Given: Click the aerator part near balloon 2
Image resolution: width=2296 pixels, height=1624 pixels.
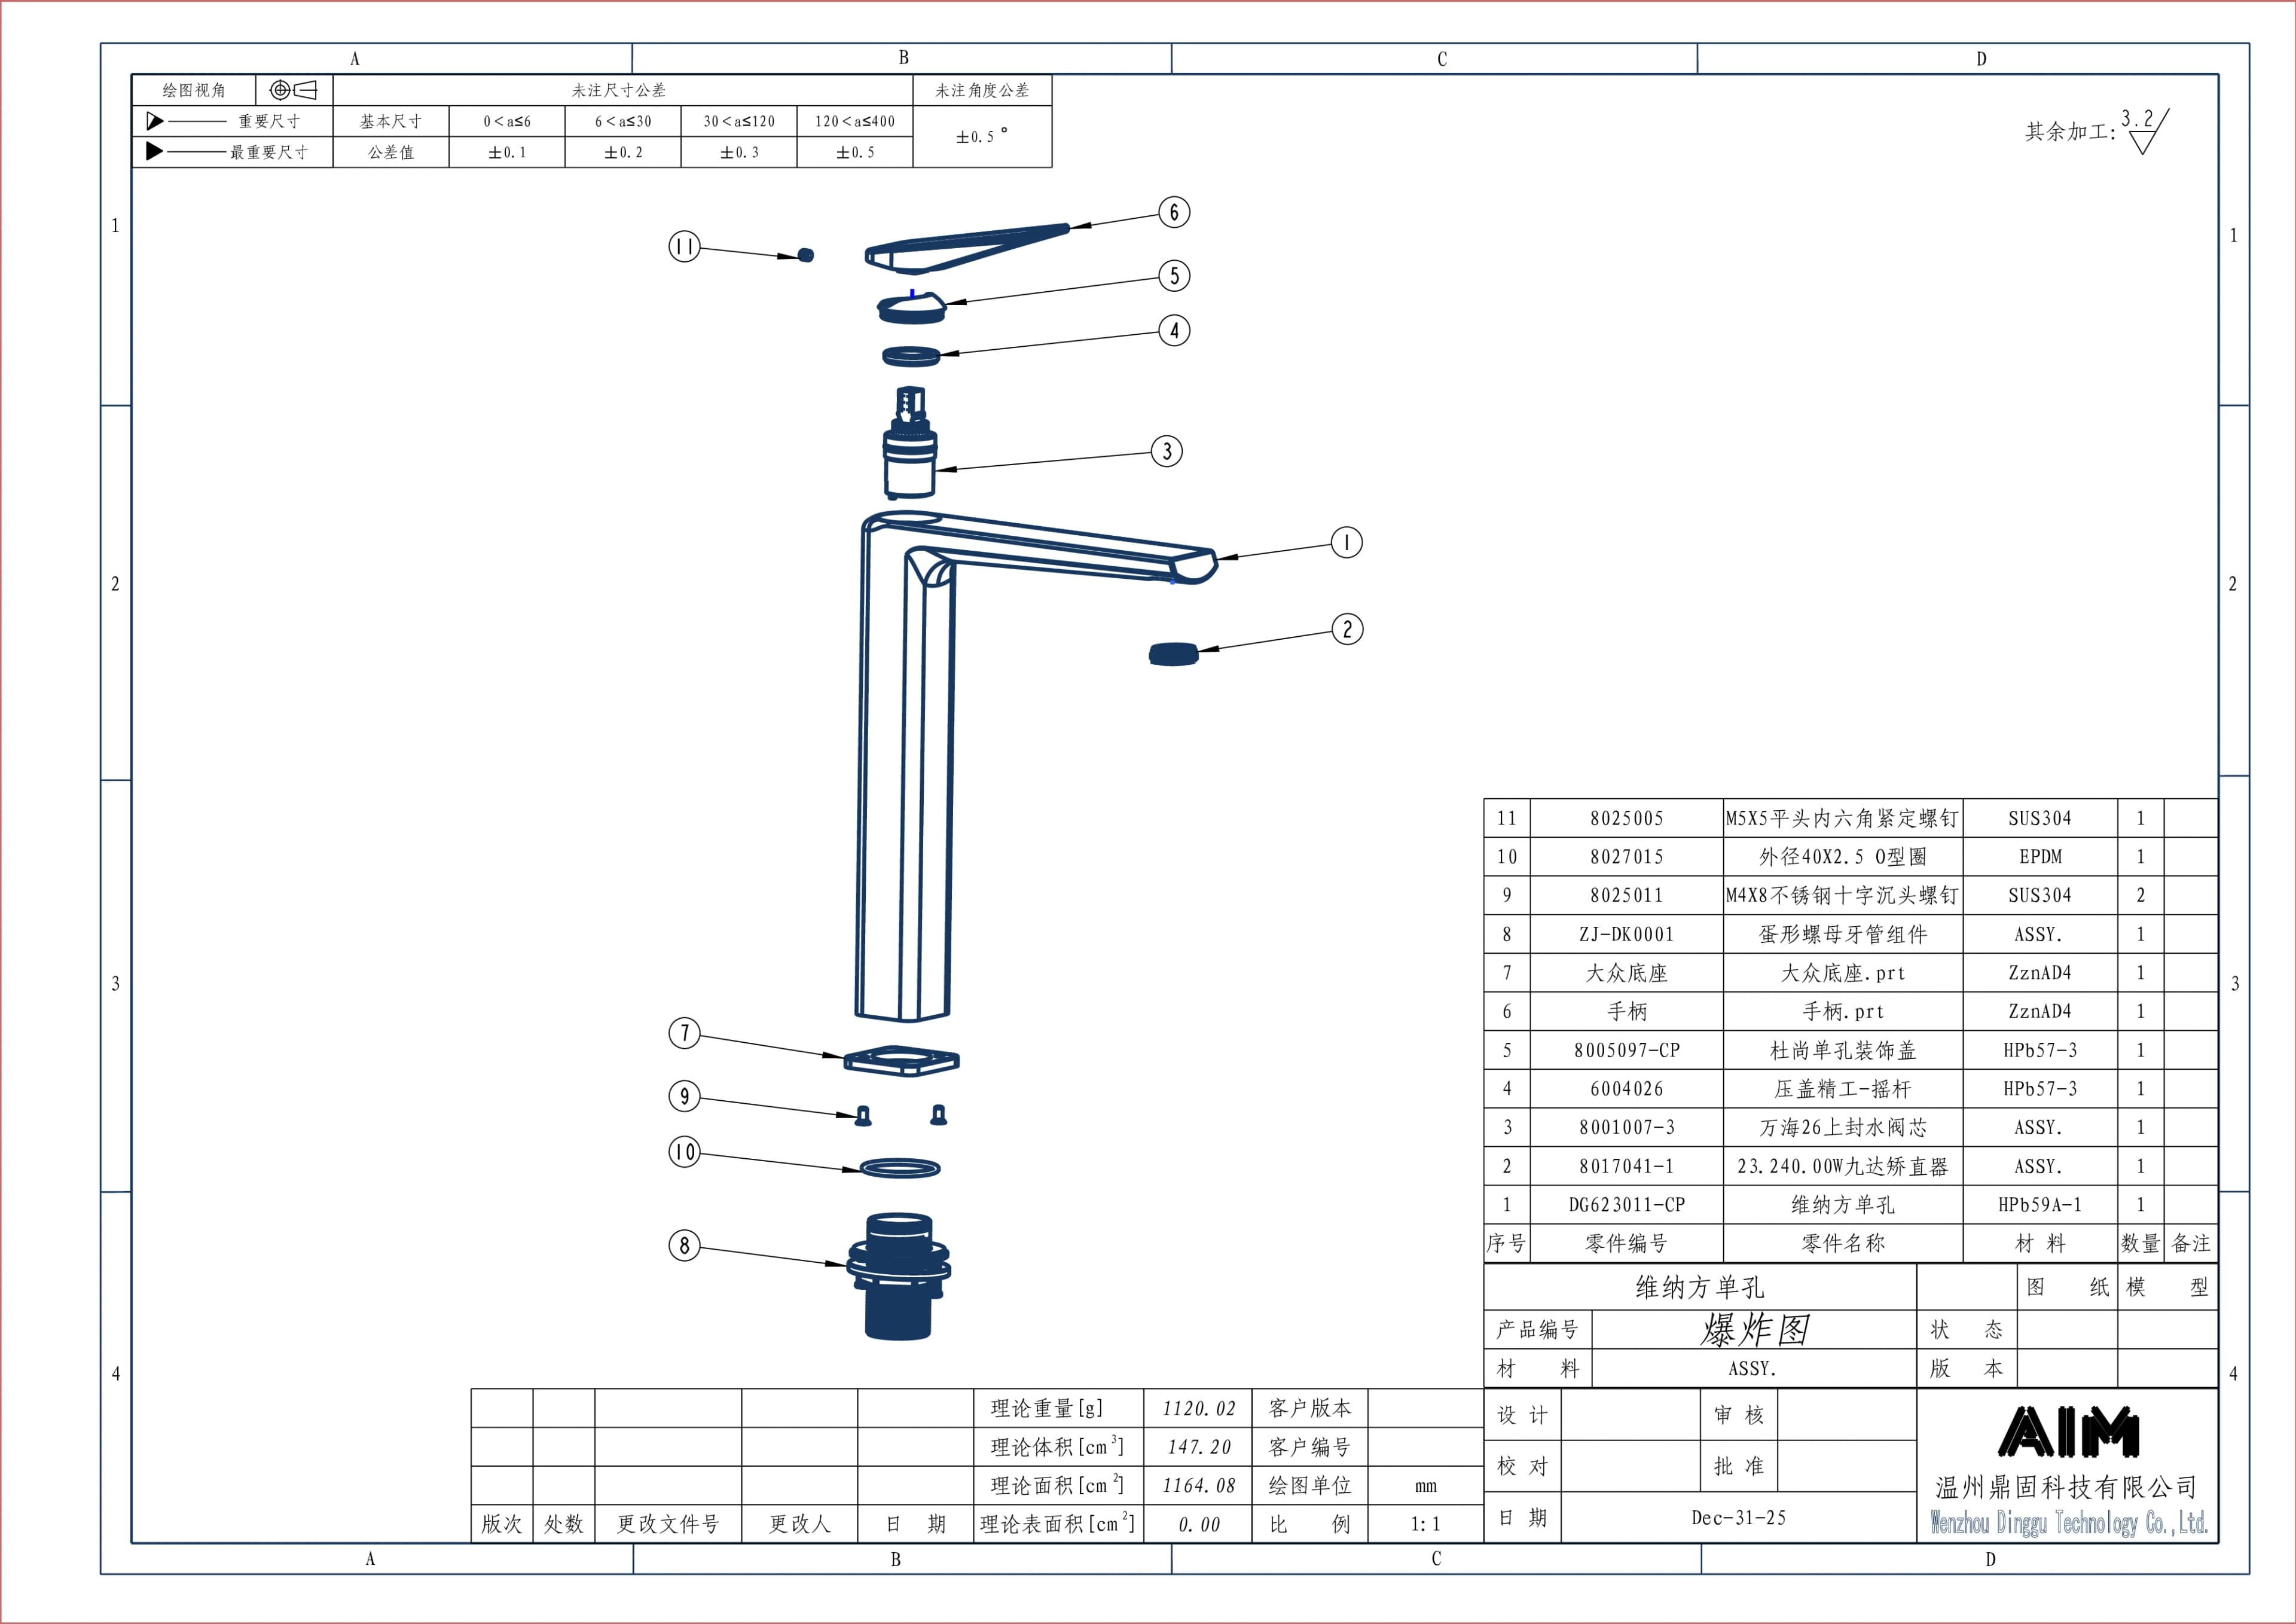Looking at the screenshot, I should click(1173, 654).
